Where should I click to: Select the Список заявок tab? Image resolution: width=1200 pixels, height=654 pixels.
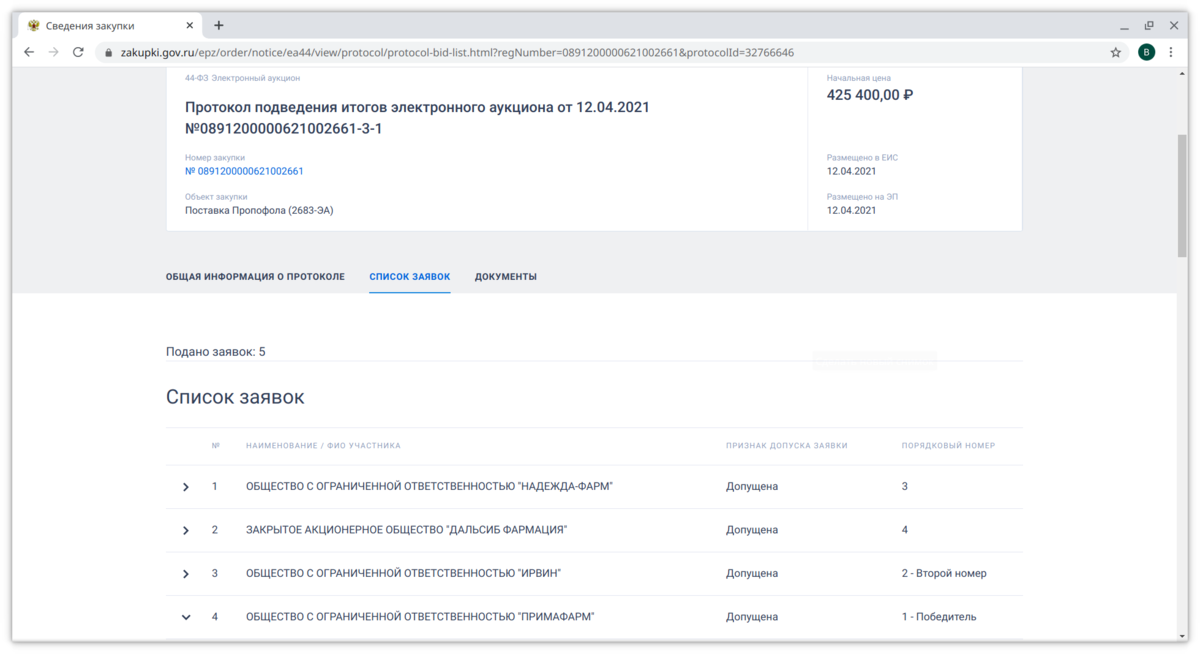click(410, 276)
